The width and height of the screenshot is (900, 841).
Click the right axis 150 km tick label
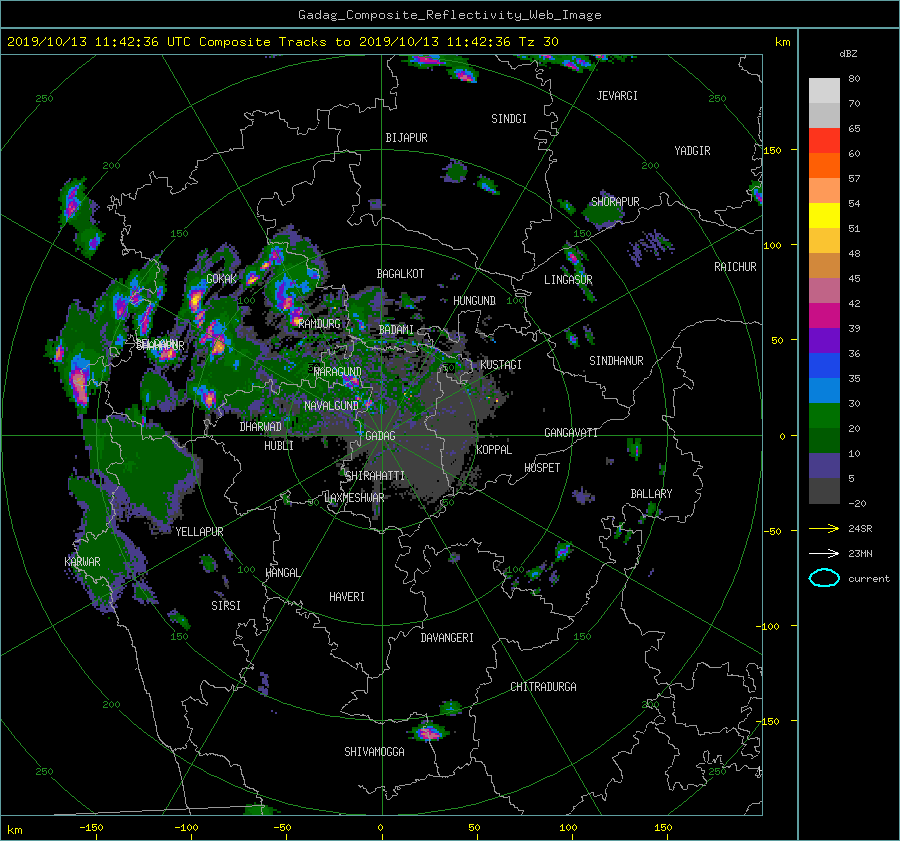tap(773, 150)
